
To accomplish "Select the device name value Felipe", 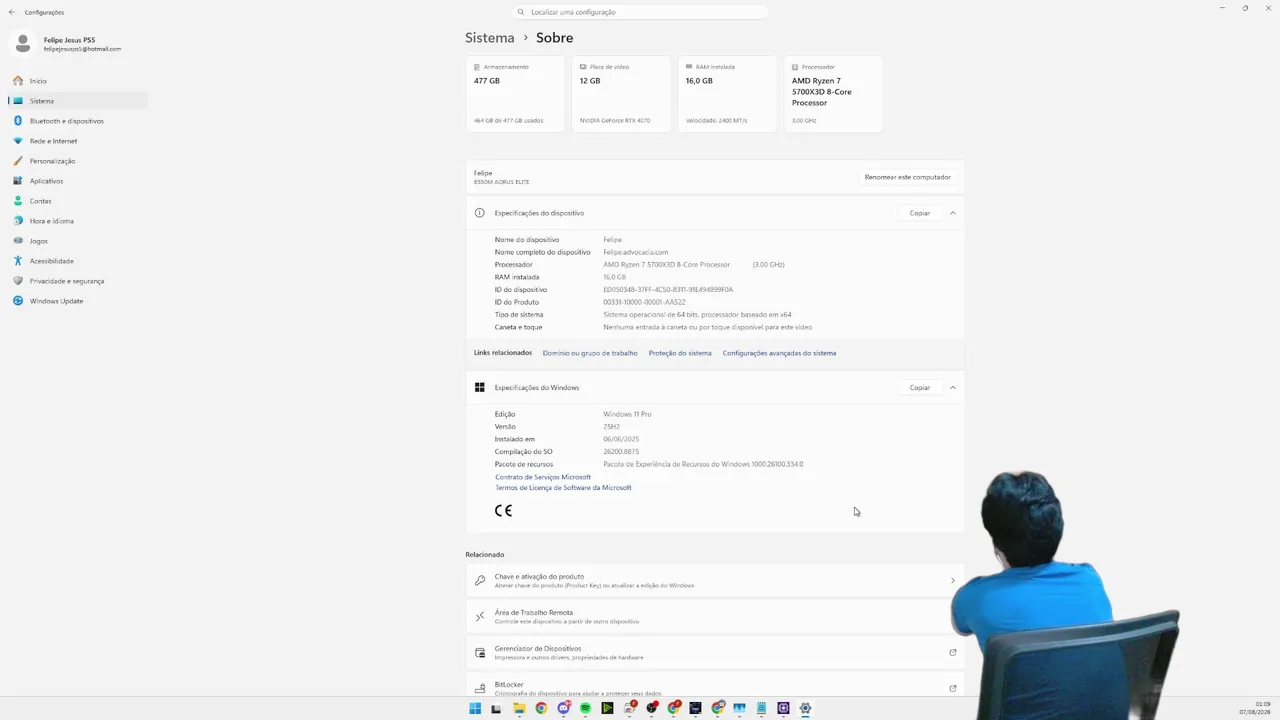I will tap(612, 240).
